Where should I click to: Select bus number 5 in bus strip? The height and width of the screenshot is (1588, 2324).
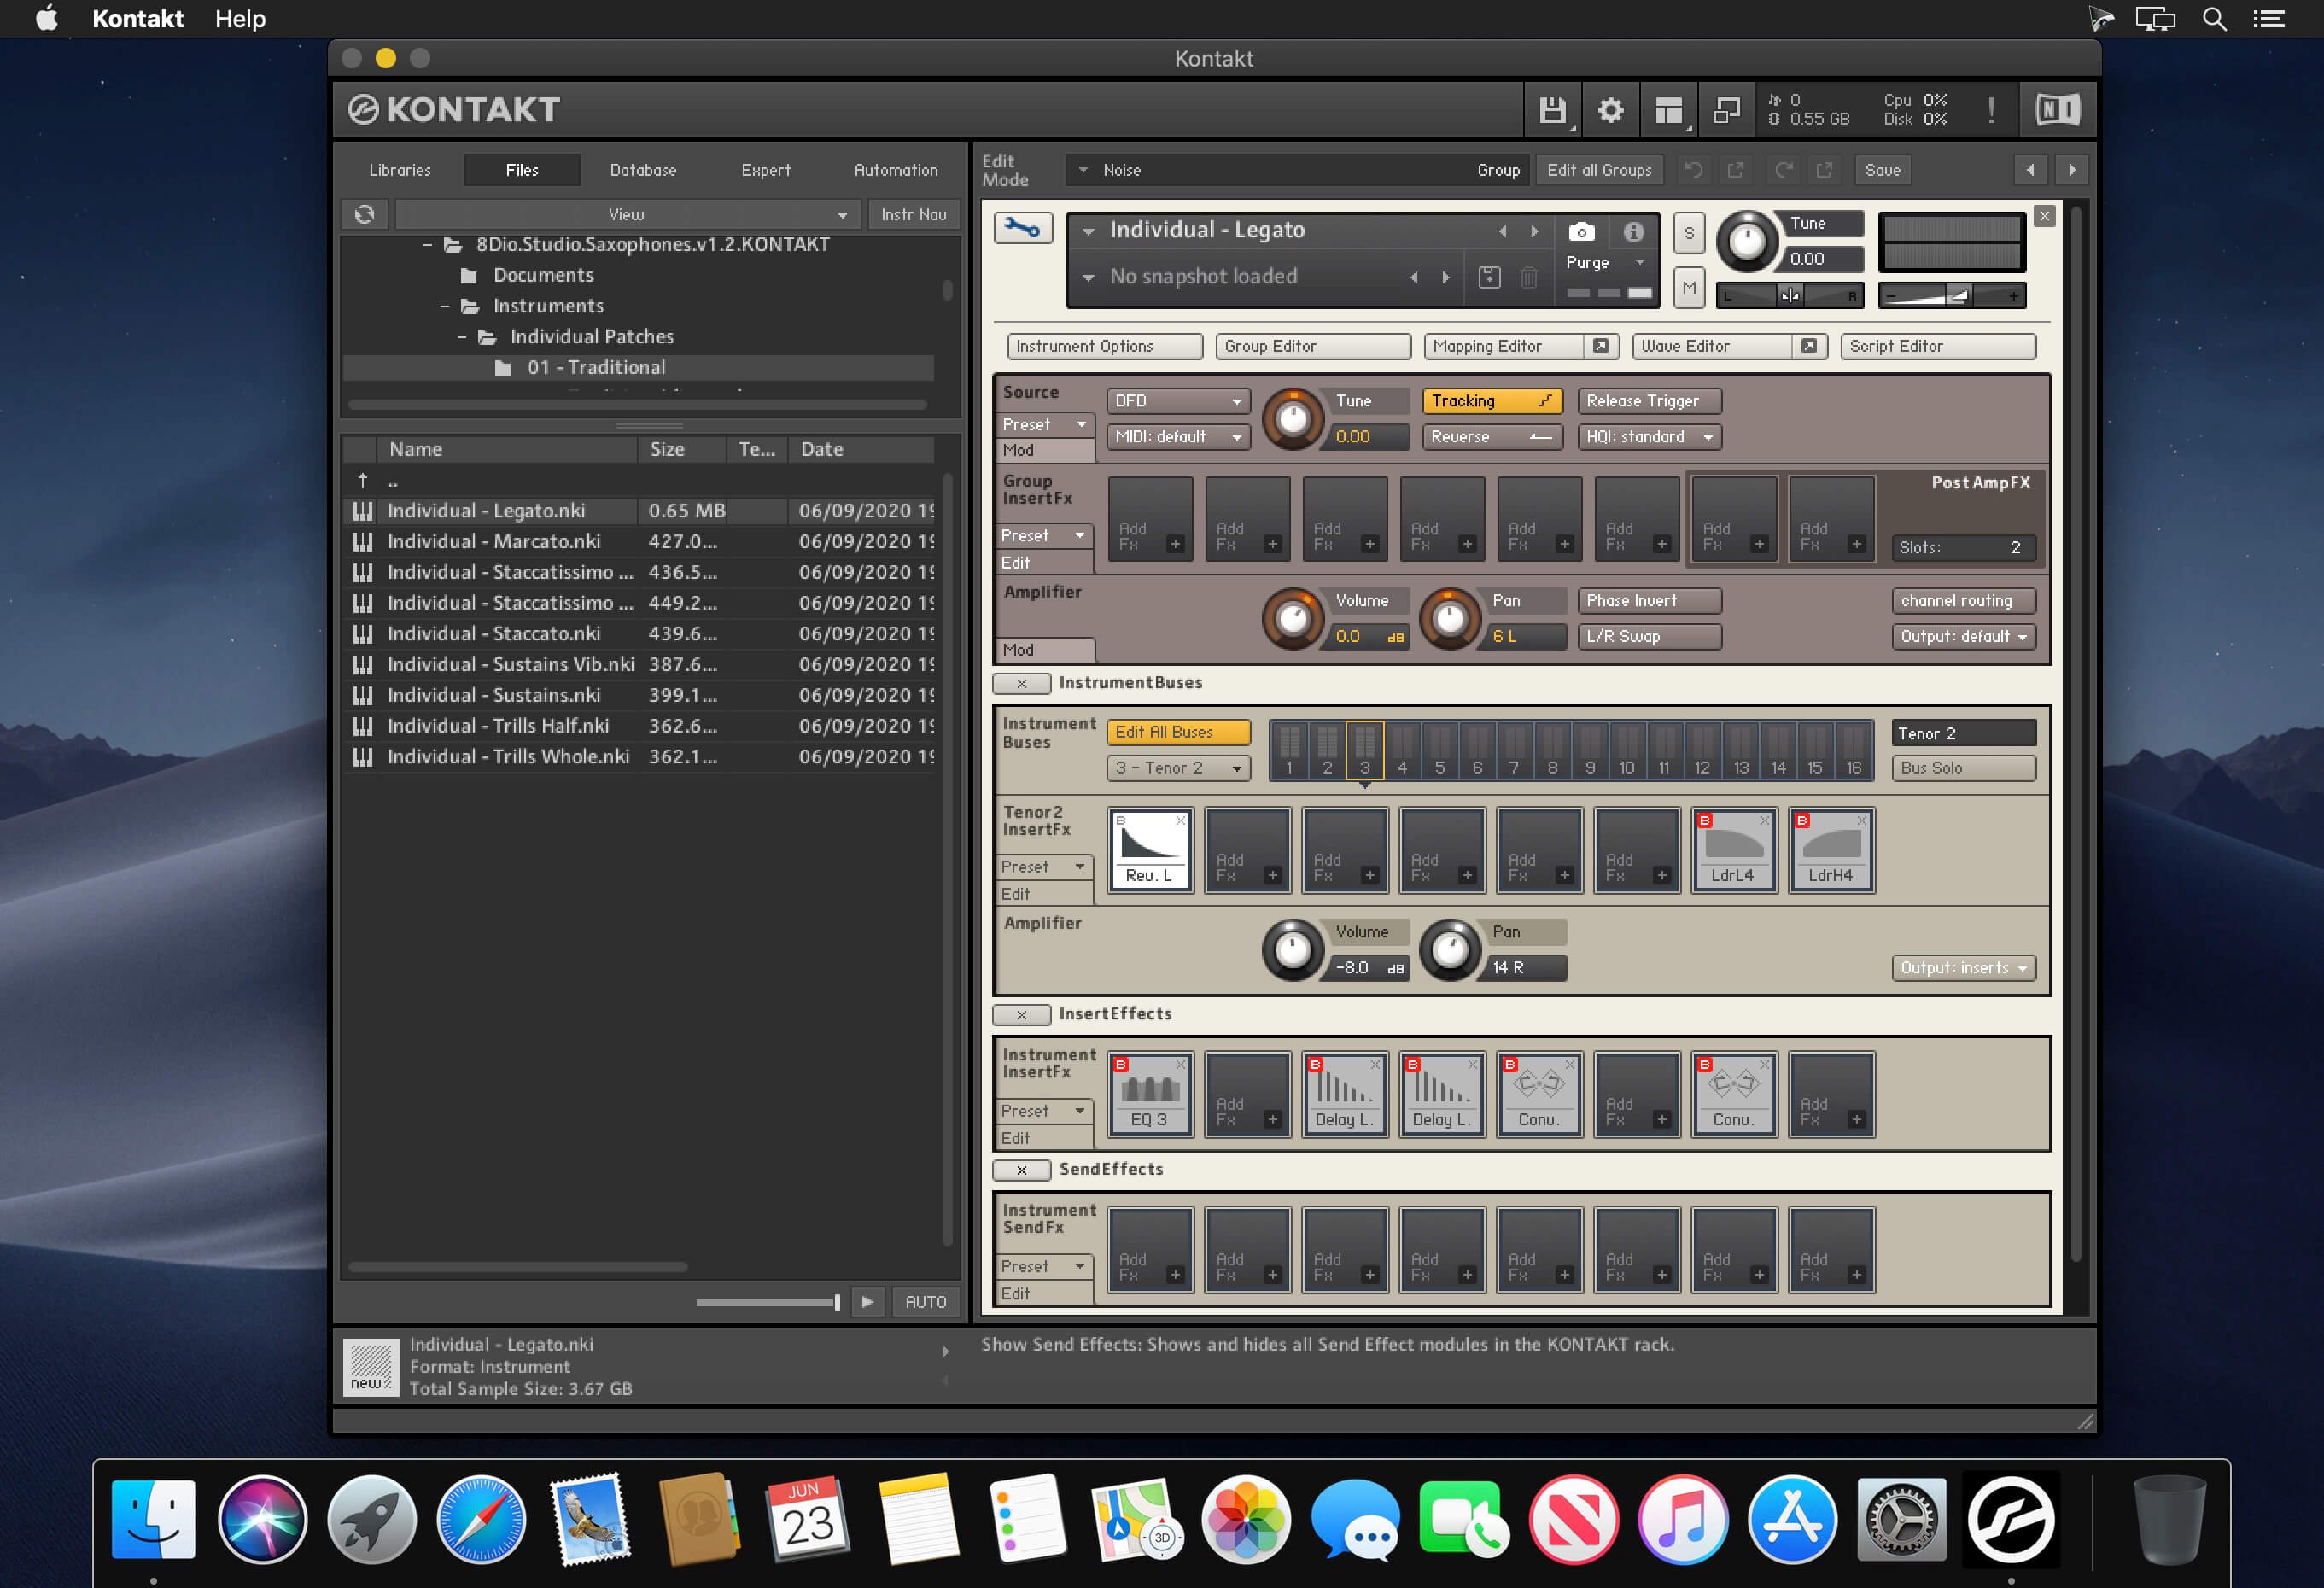pos(1440,750)
